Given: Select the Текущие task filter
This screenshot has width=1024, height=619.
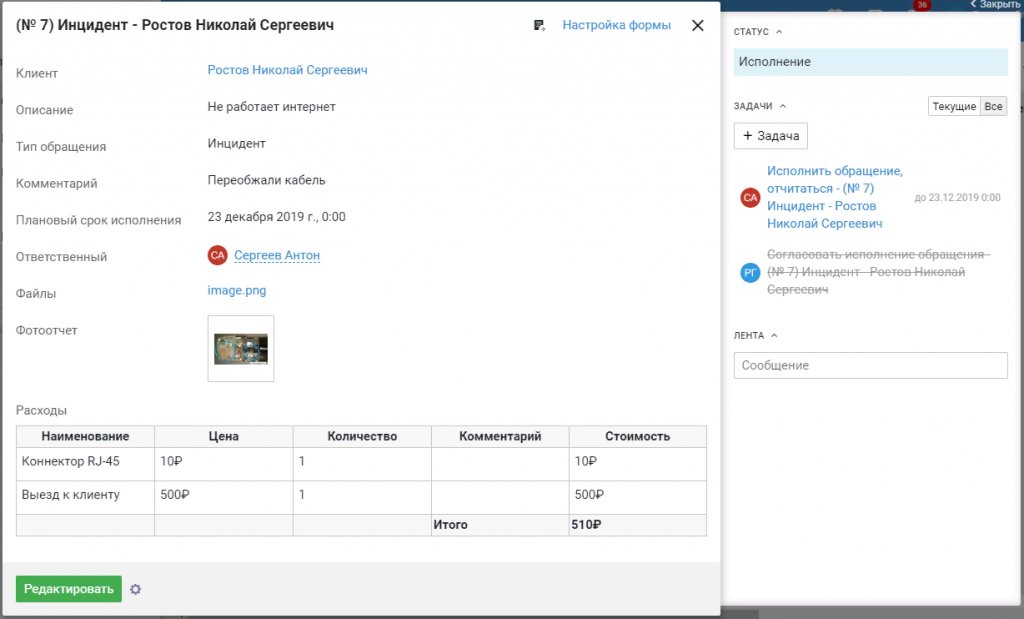Looking at the screenshot, I should pyautogui.click(x=953, y=105).
